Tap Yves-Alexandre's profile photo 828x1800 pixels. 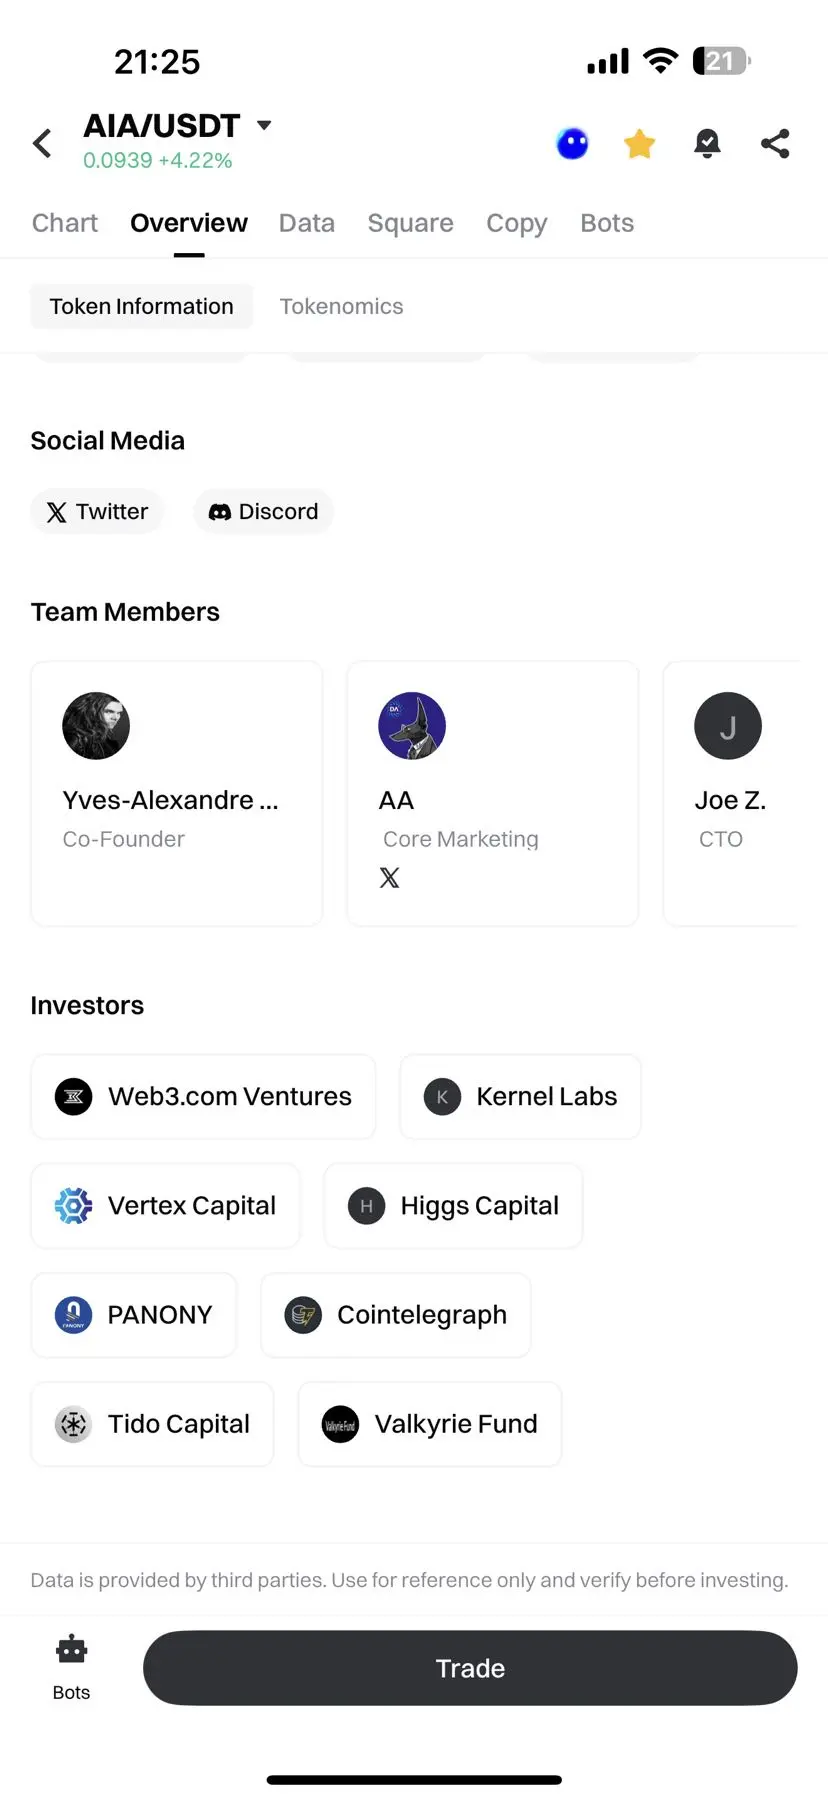[96, 726]
